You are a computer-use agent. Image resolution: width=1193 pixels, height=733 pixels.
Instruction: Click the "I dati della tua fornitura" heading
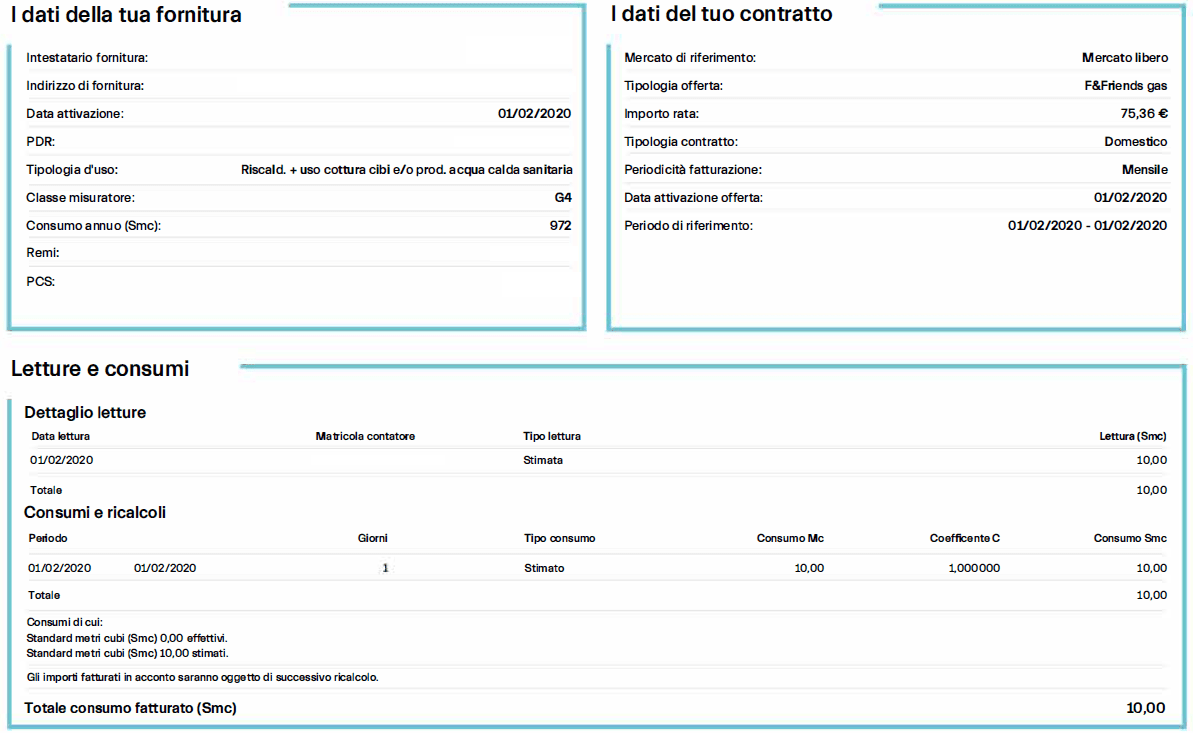tap(126, 15)
